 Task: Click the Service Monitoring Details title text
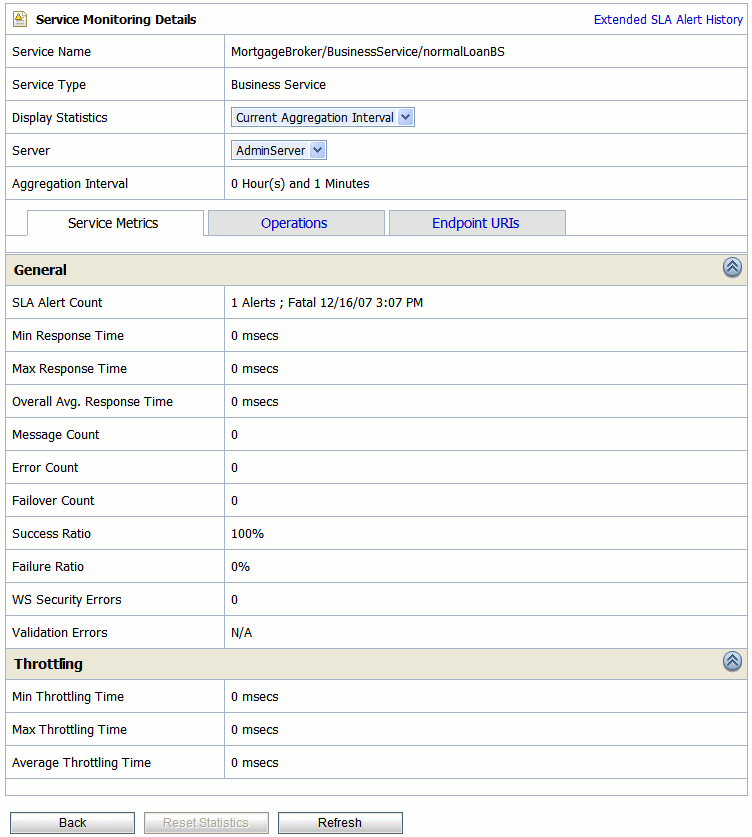point(116,20)
